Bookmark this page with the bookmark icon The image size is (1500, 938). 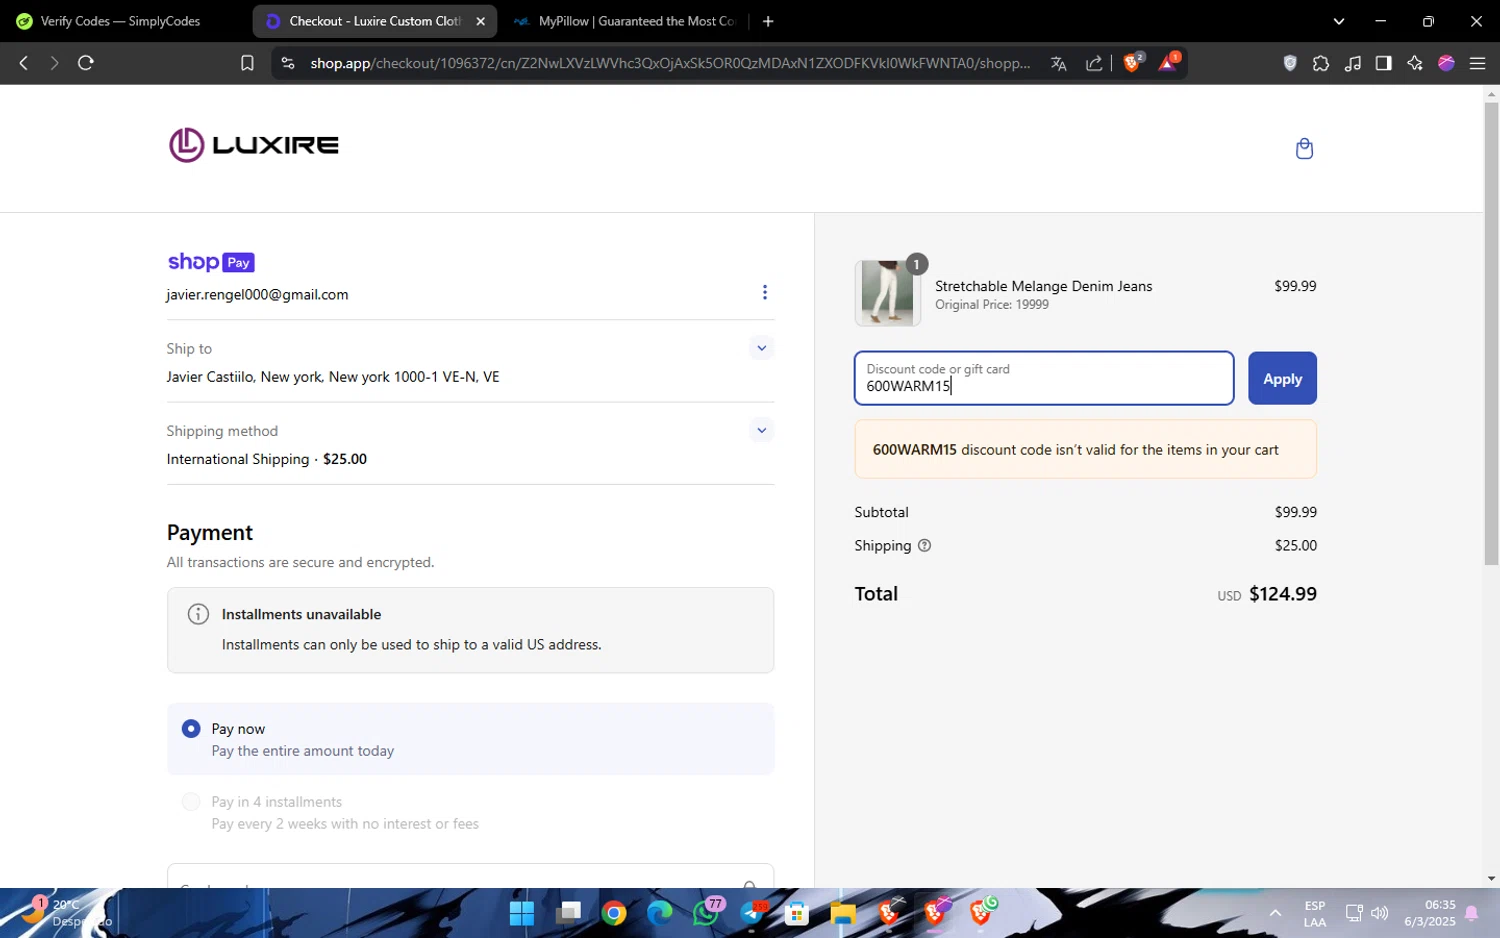click(x=247, y=63)
